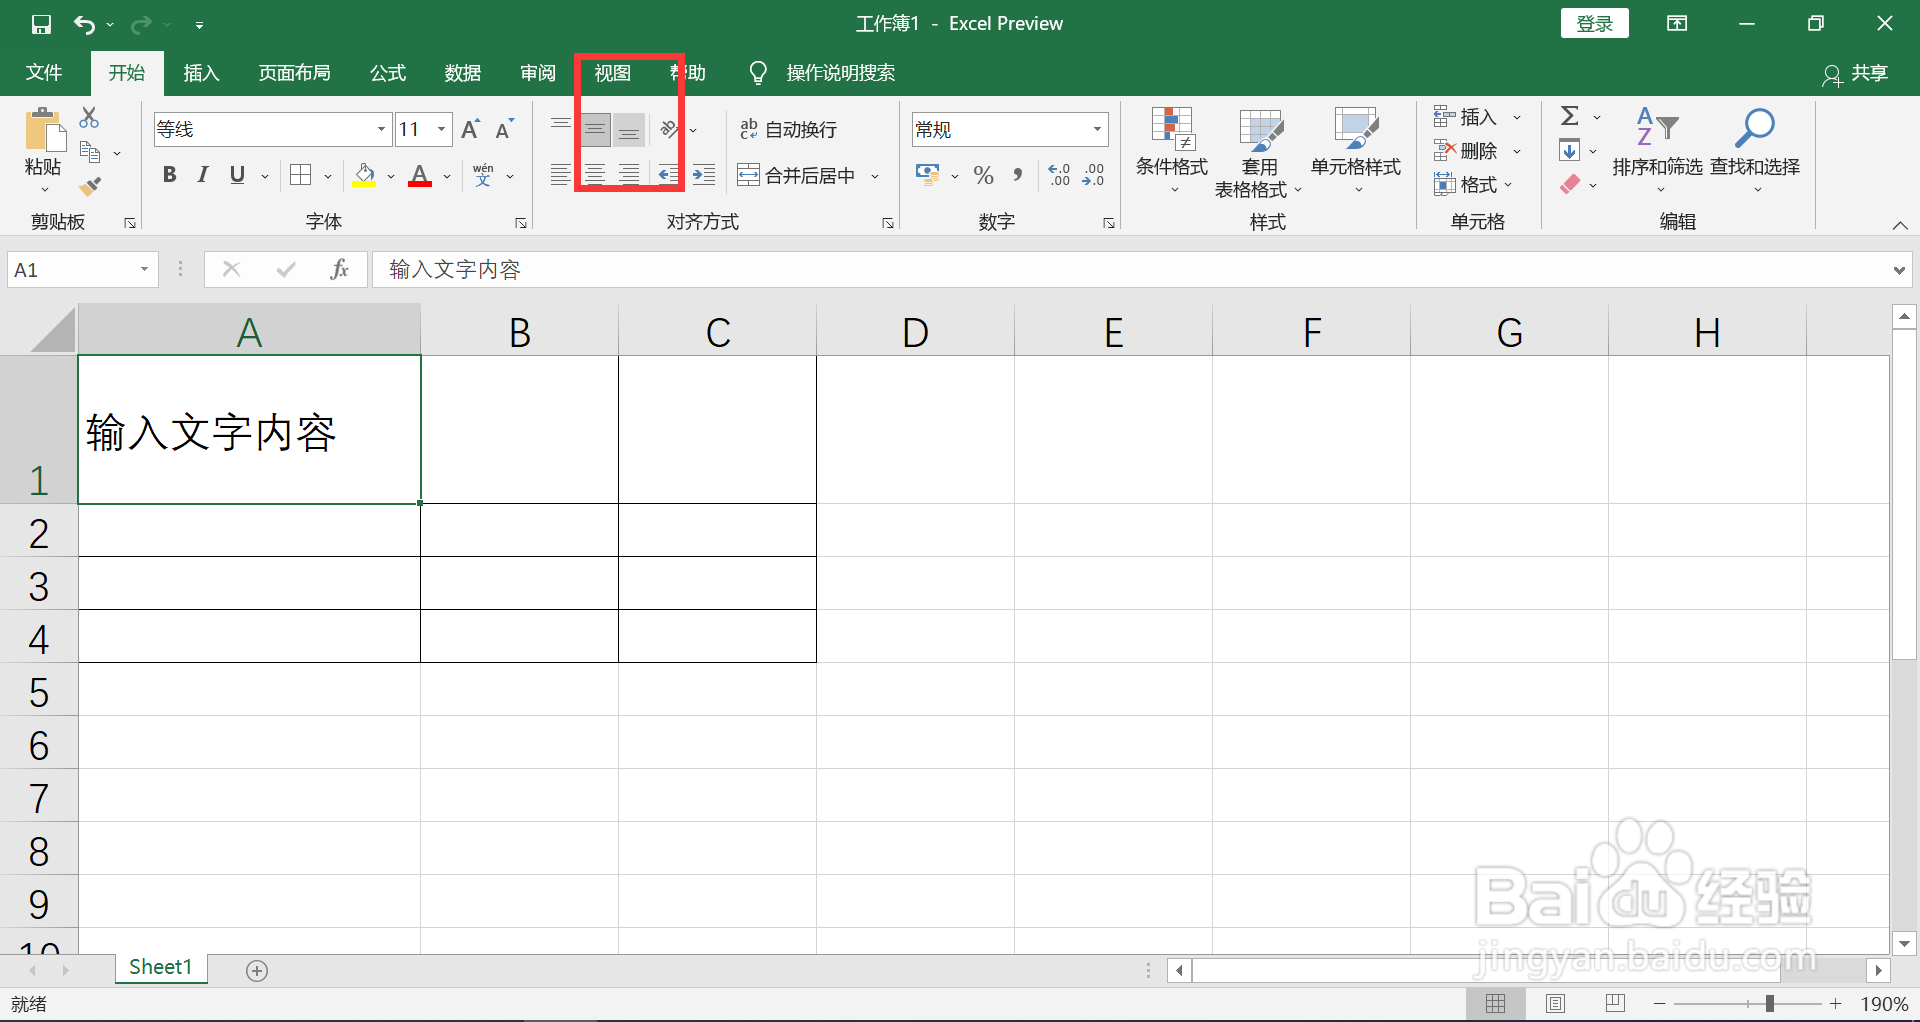Image resolution: width=1920 pixels, height=1022 pixels.
Task: Open 单元格样式 cell styles
Action: click(x=1356, y=151)
